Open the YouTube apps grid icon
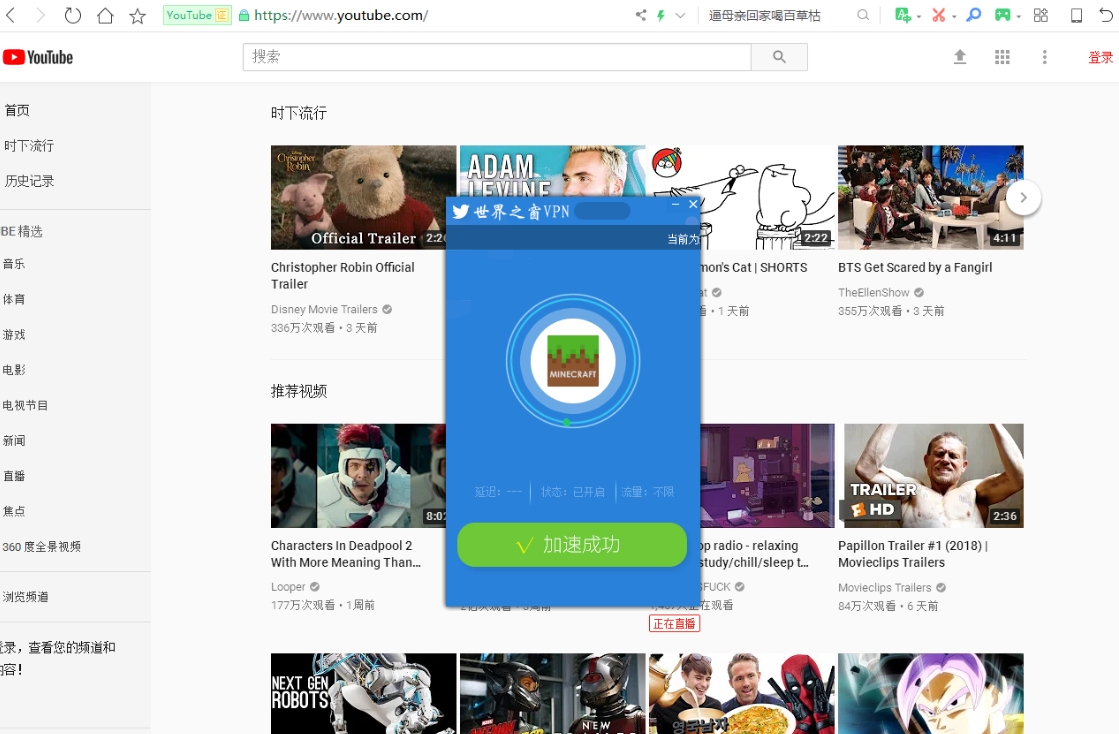This screenshot has width=1119, height=734. (1002, 57)
